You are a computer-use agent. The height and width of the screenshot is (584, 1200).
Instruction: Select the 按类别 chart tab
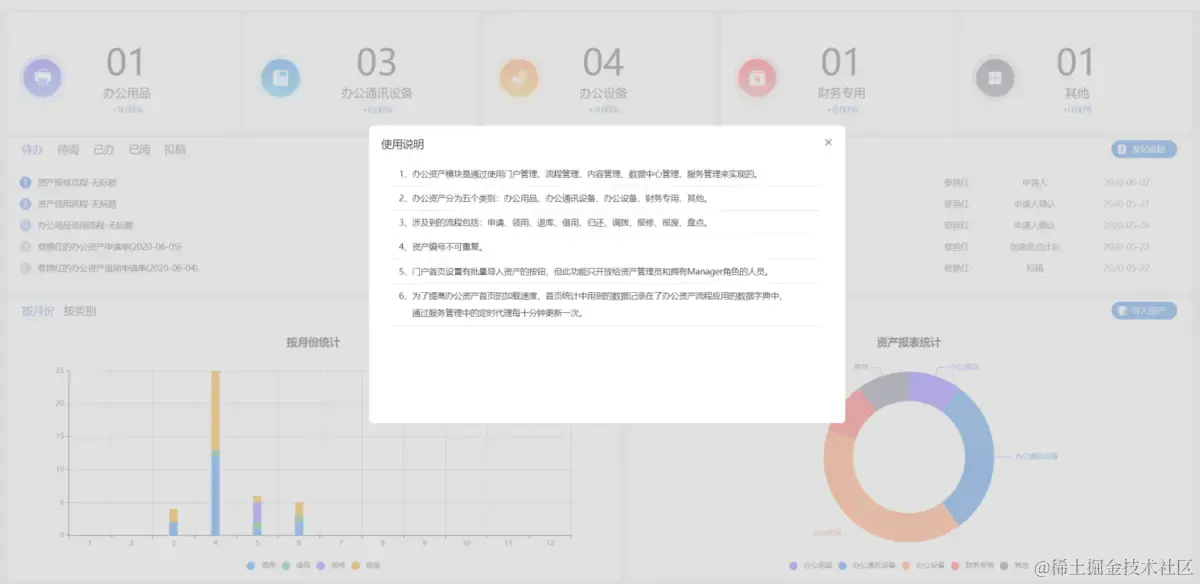80,311
